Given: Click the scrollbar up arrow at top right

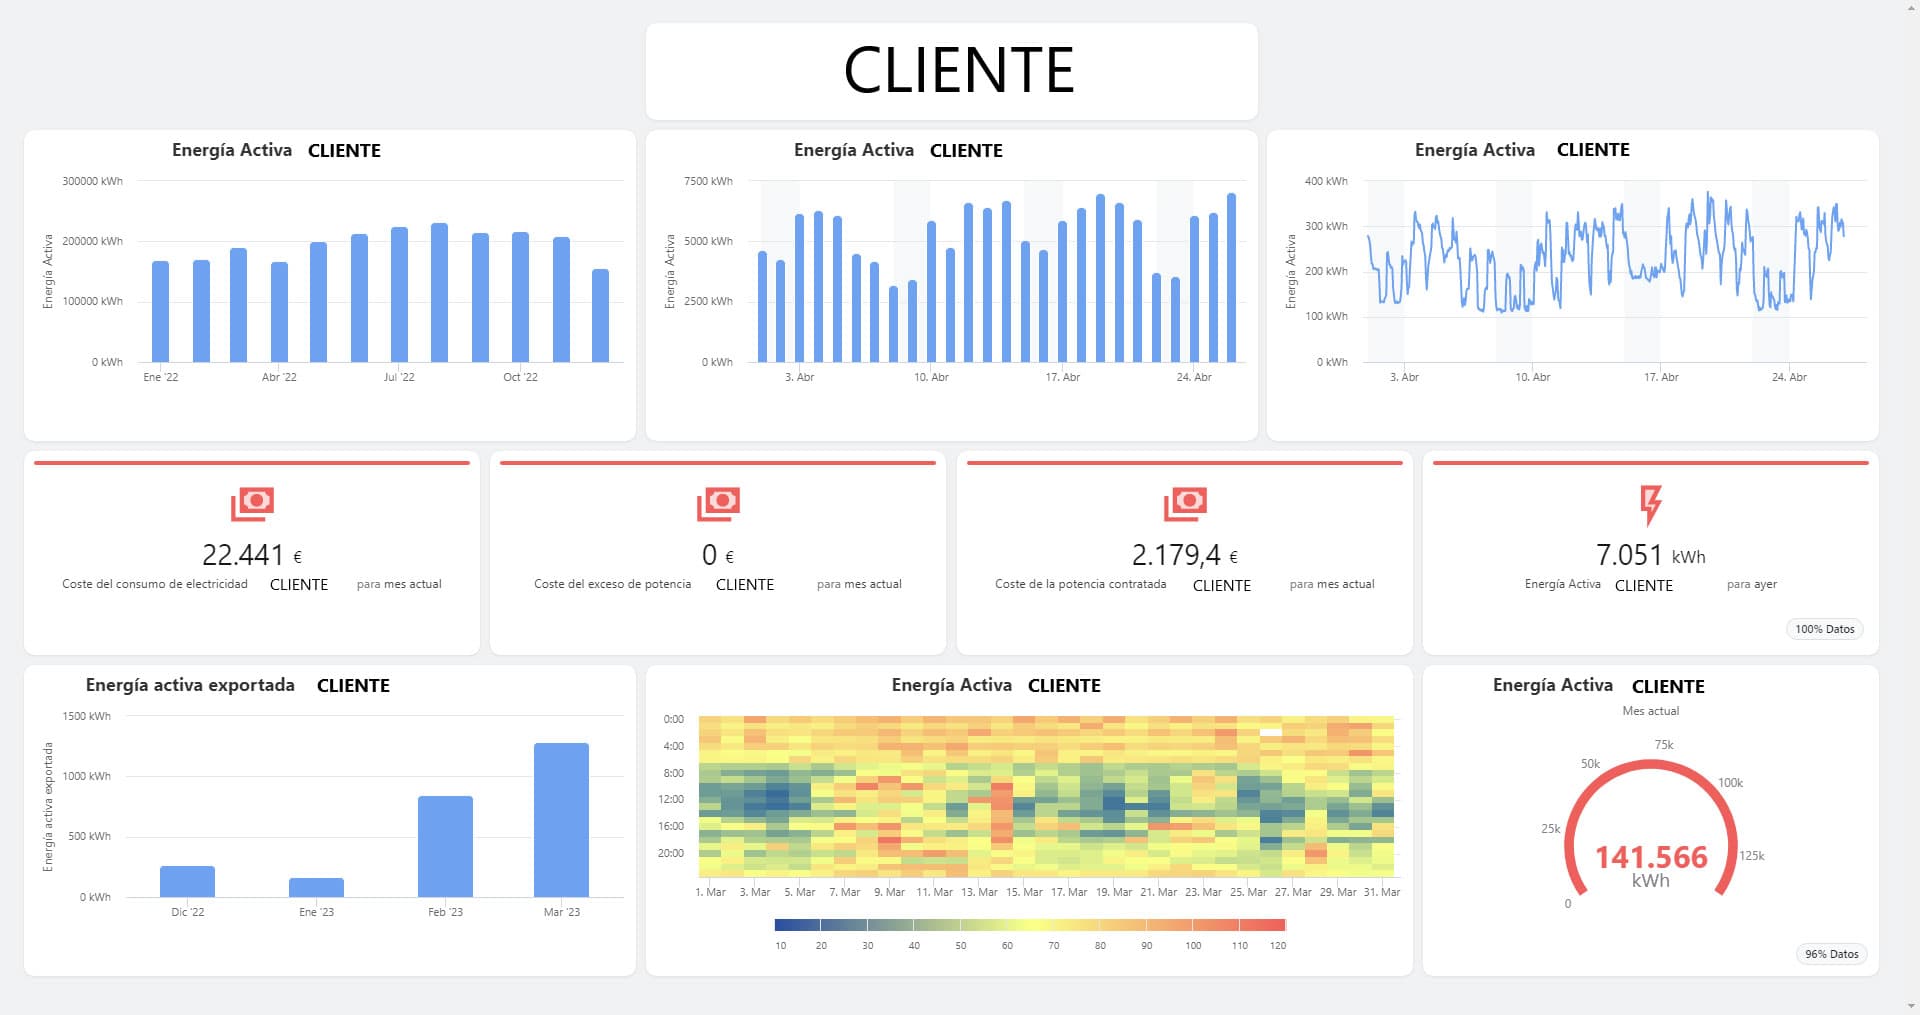Looking at the screenshot, I should pyautogui.click(x=1911, y=7).
